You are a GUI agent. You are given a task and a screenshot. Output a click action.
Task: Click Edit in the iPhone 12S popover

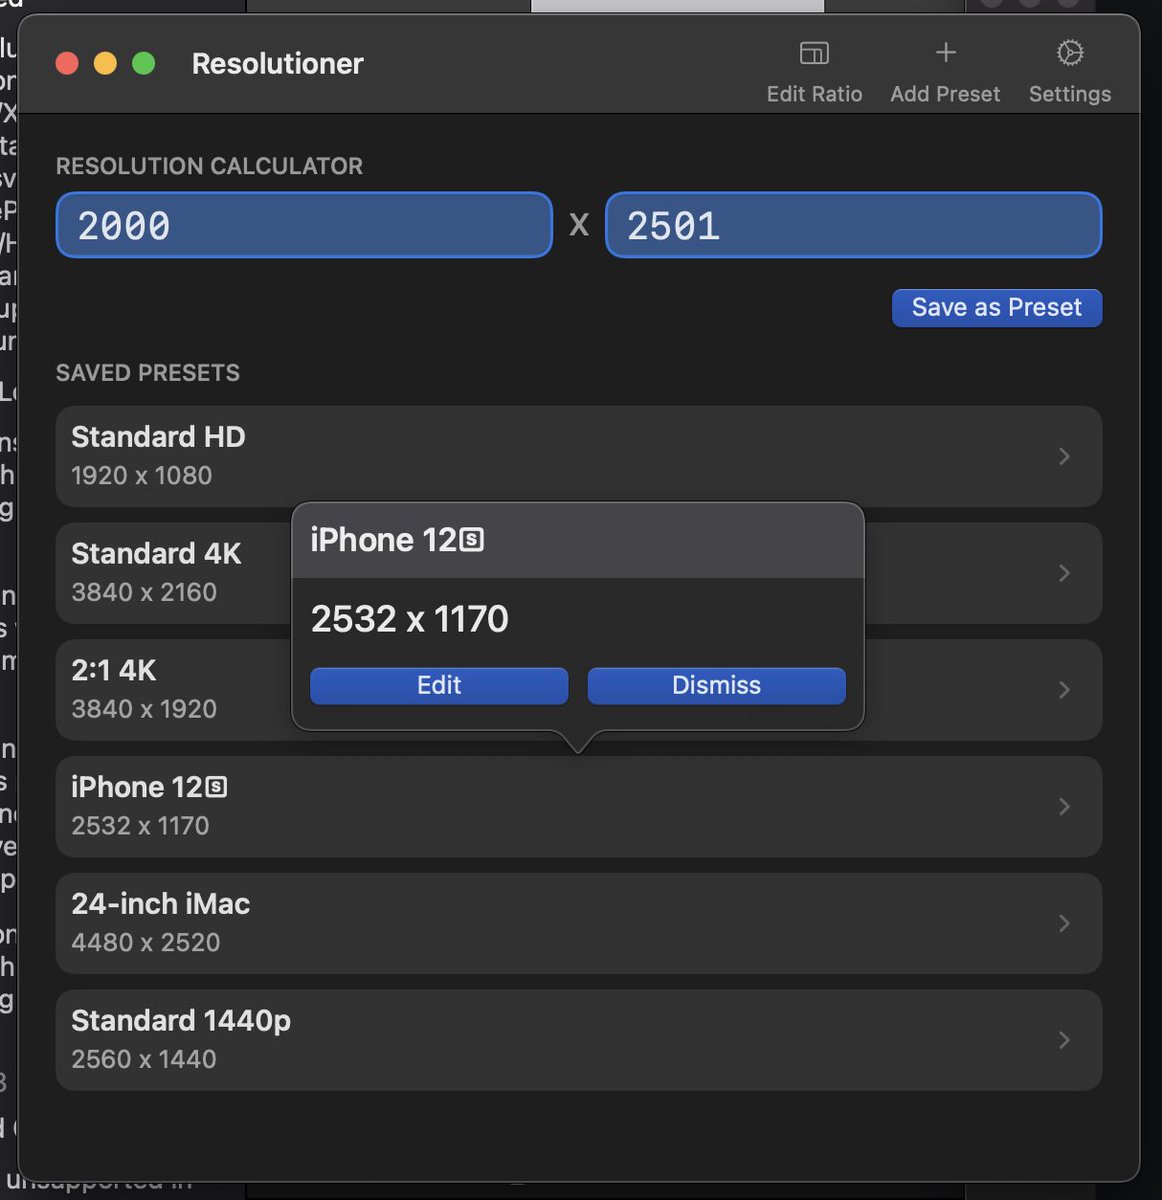pos(439,686)
